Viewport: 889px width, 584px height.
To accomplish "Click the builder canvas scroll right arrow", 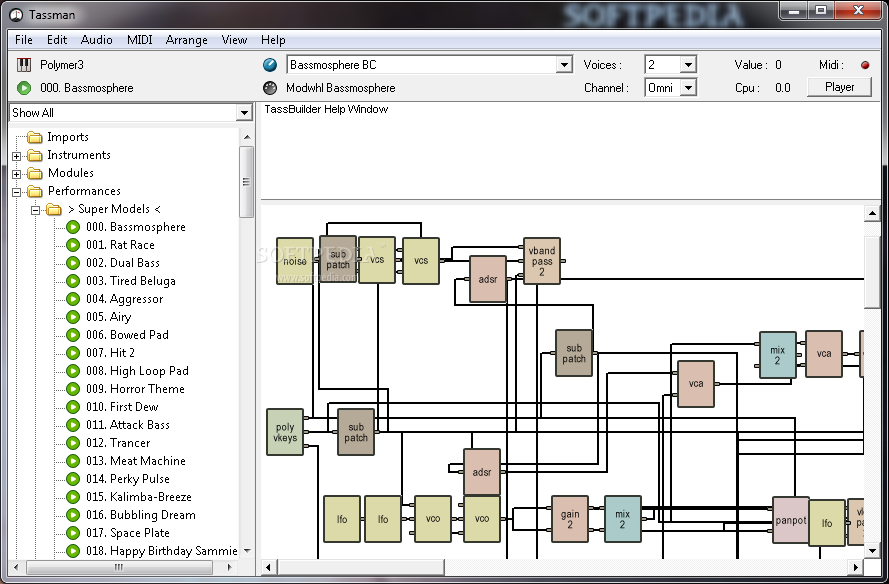I will pos(856,567).
